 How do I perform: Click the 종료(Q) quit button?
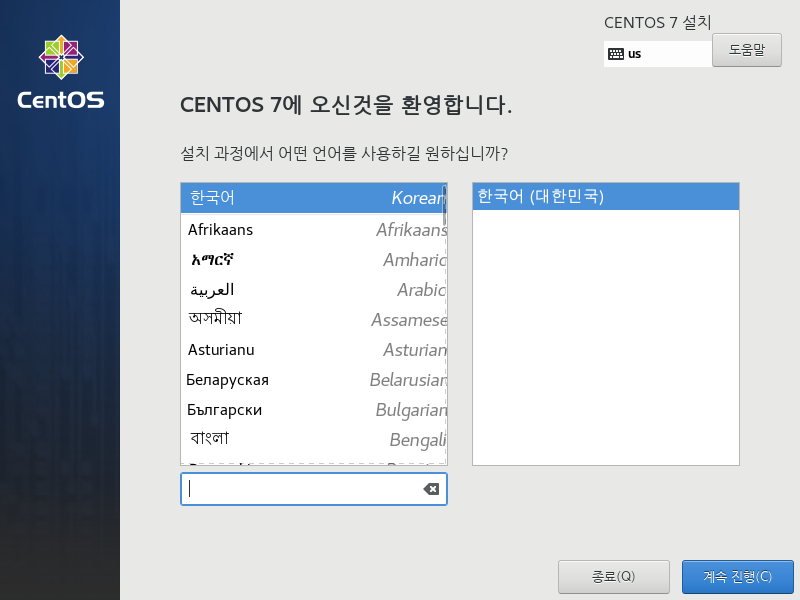pos(613,577)
